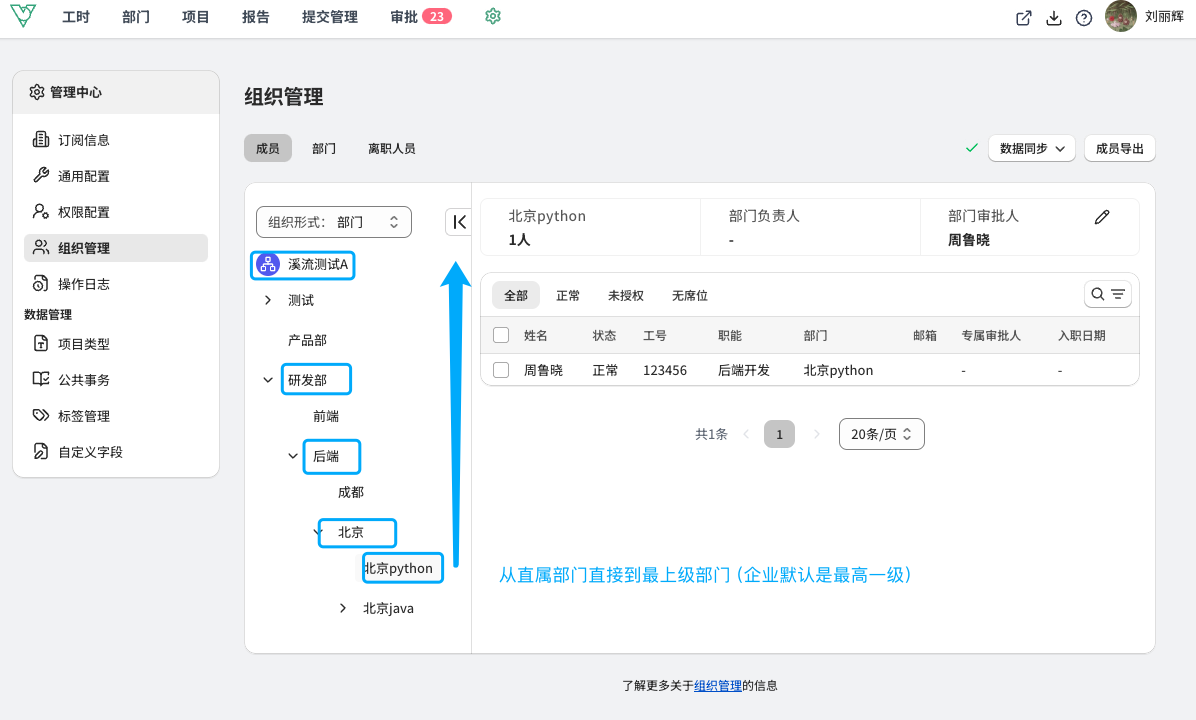Click the 成员导出 button
The width and height of the screenshot is (1196, 720).
click(1119, 148)
